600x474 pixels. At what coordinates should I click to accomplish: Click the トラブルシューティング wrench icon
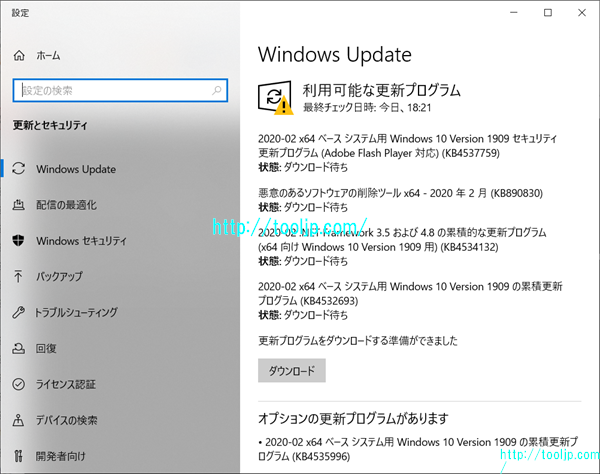(18, 312)
